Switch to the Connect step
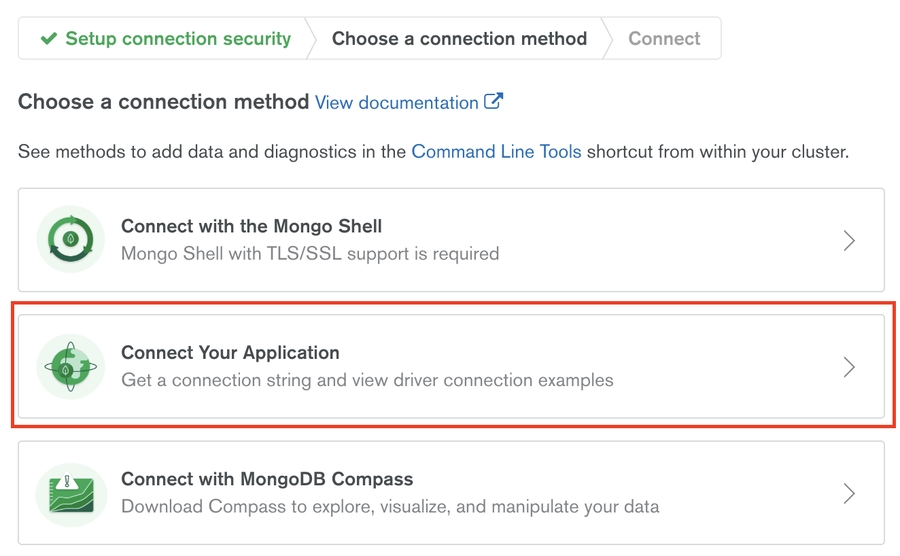This screenshot has width=900, height=556. tap(664, 39)
